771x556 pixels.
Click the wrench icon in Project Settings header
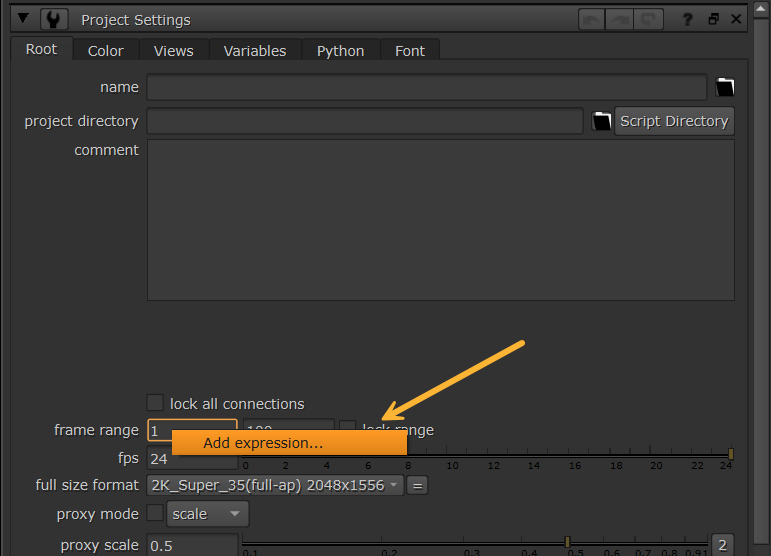point(54,19)
